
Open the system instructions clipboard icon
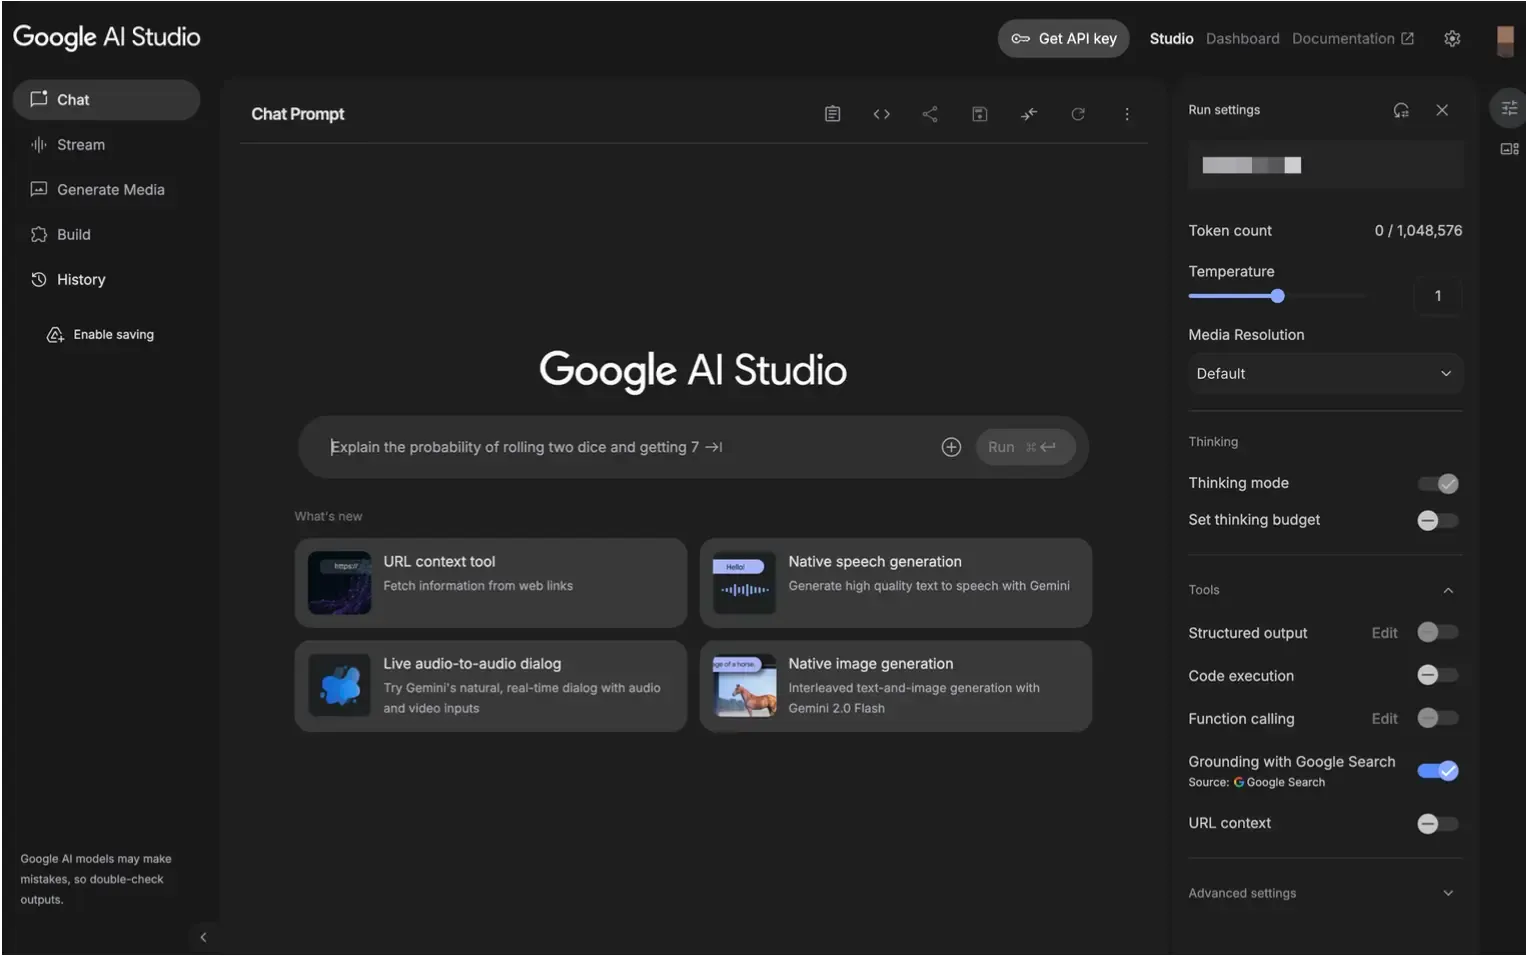832,114
